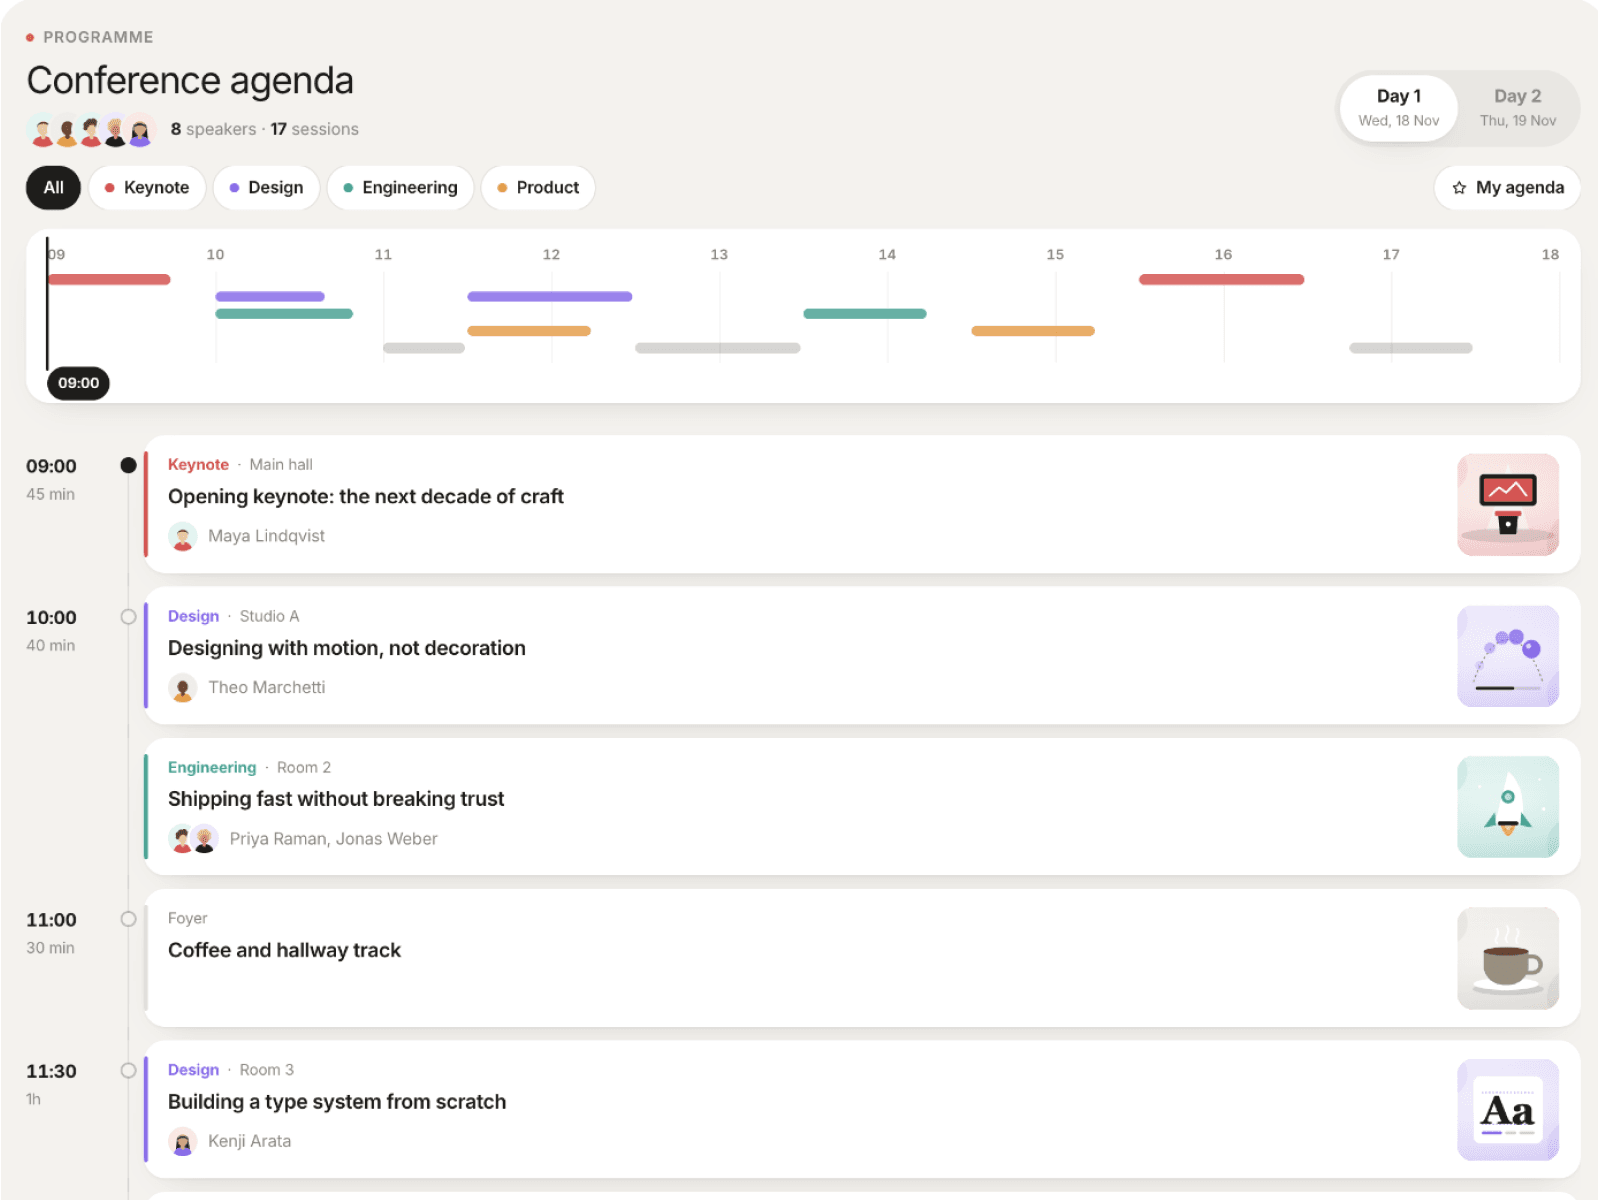Switch to Day 2, Thu 19 Nov
This screenshot has width=1600, height=1200.
(1517, 108)
